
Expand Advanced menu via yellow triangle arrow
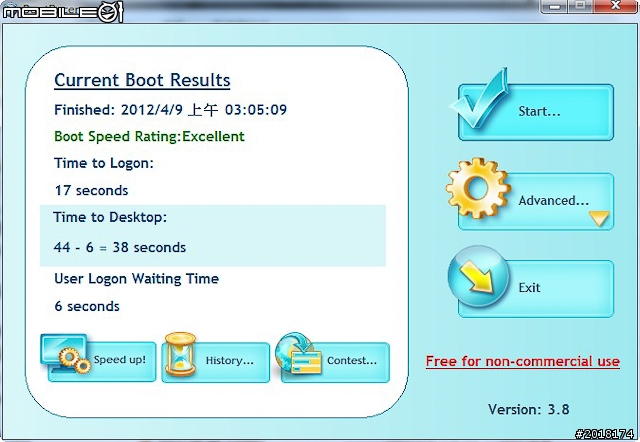click(599, 218)
